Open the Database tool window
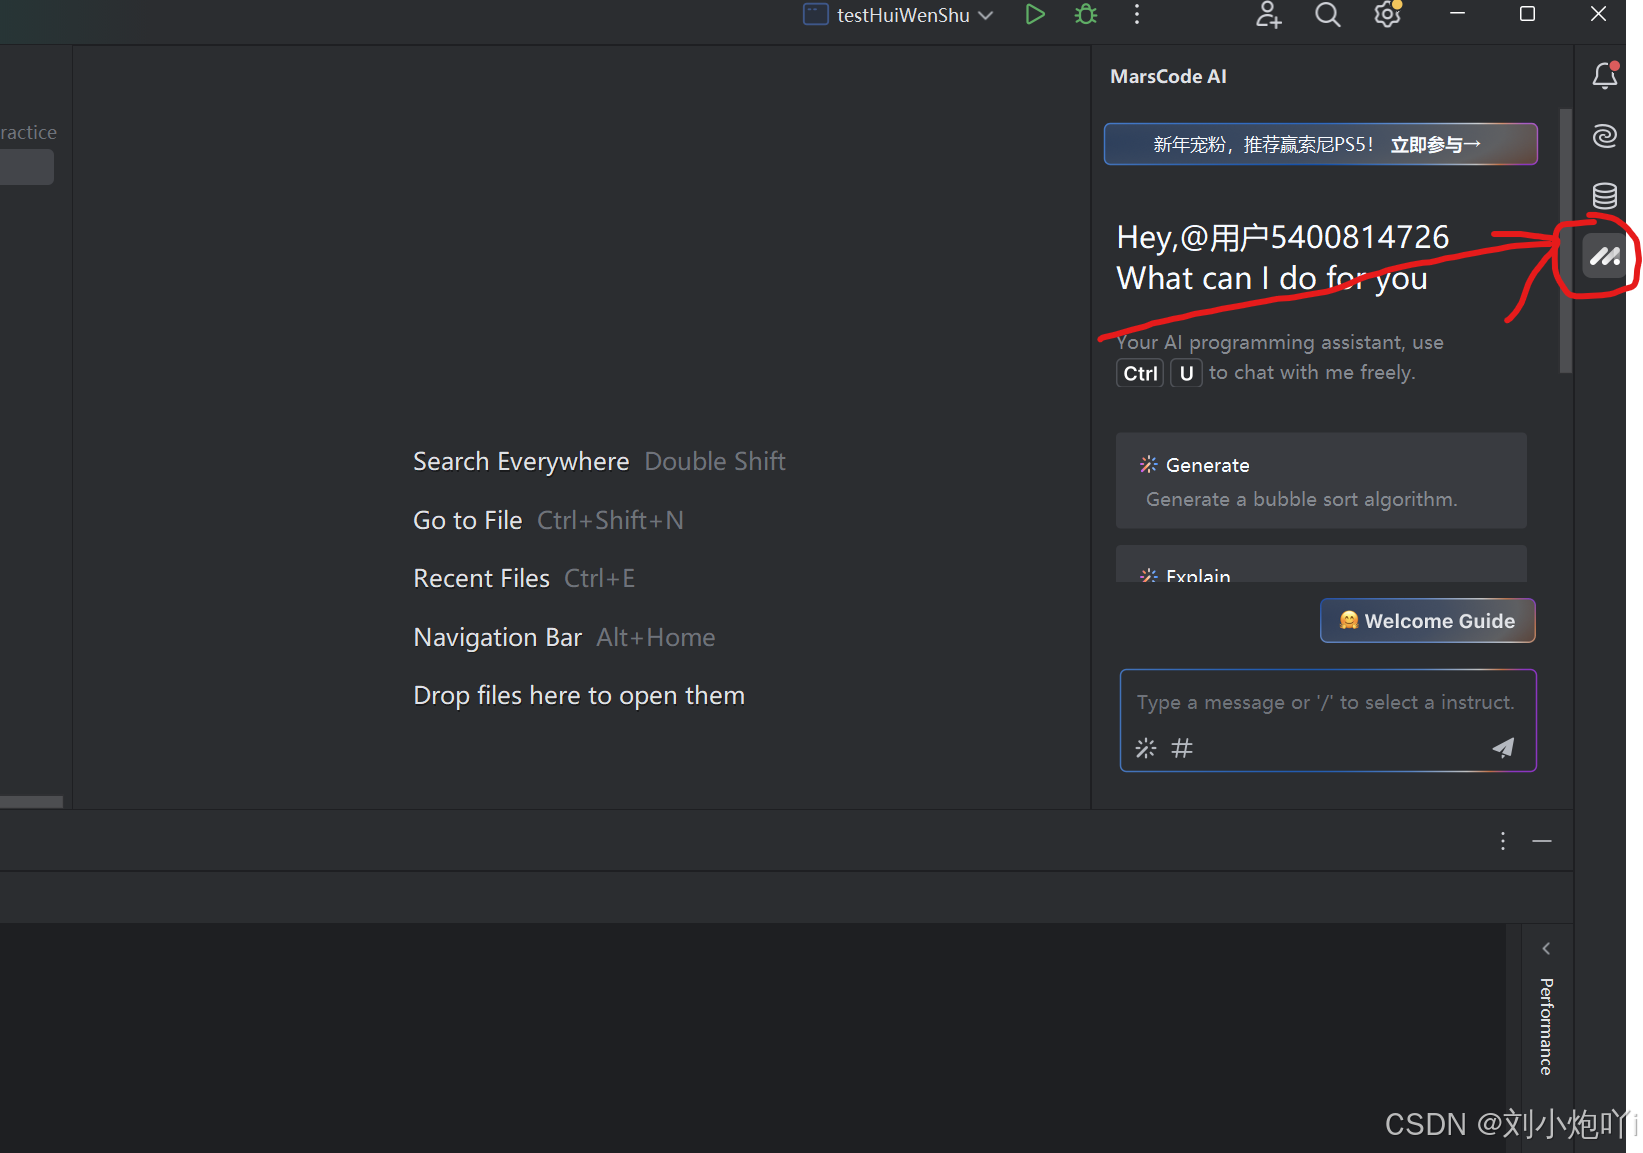1643x1153 pixels. click(x=1605, y=196)
